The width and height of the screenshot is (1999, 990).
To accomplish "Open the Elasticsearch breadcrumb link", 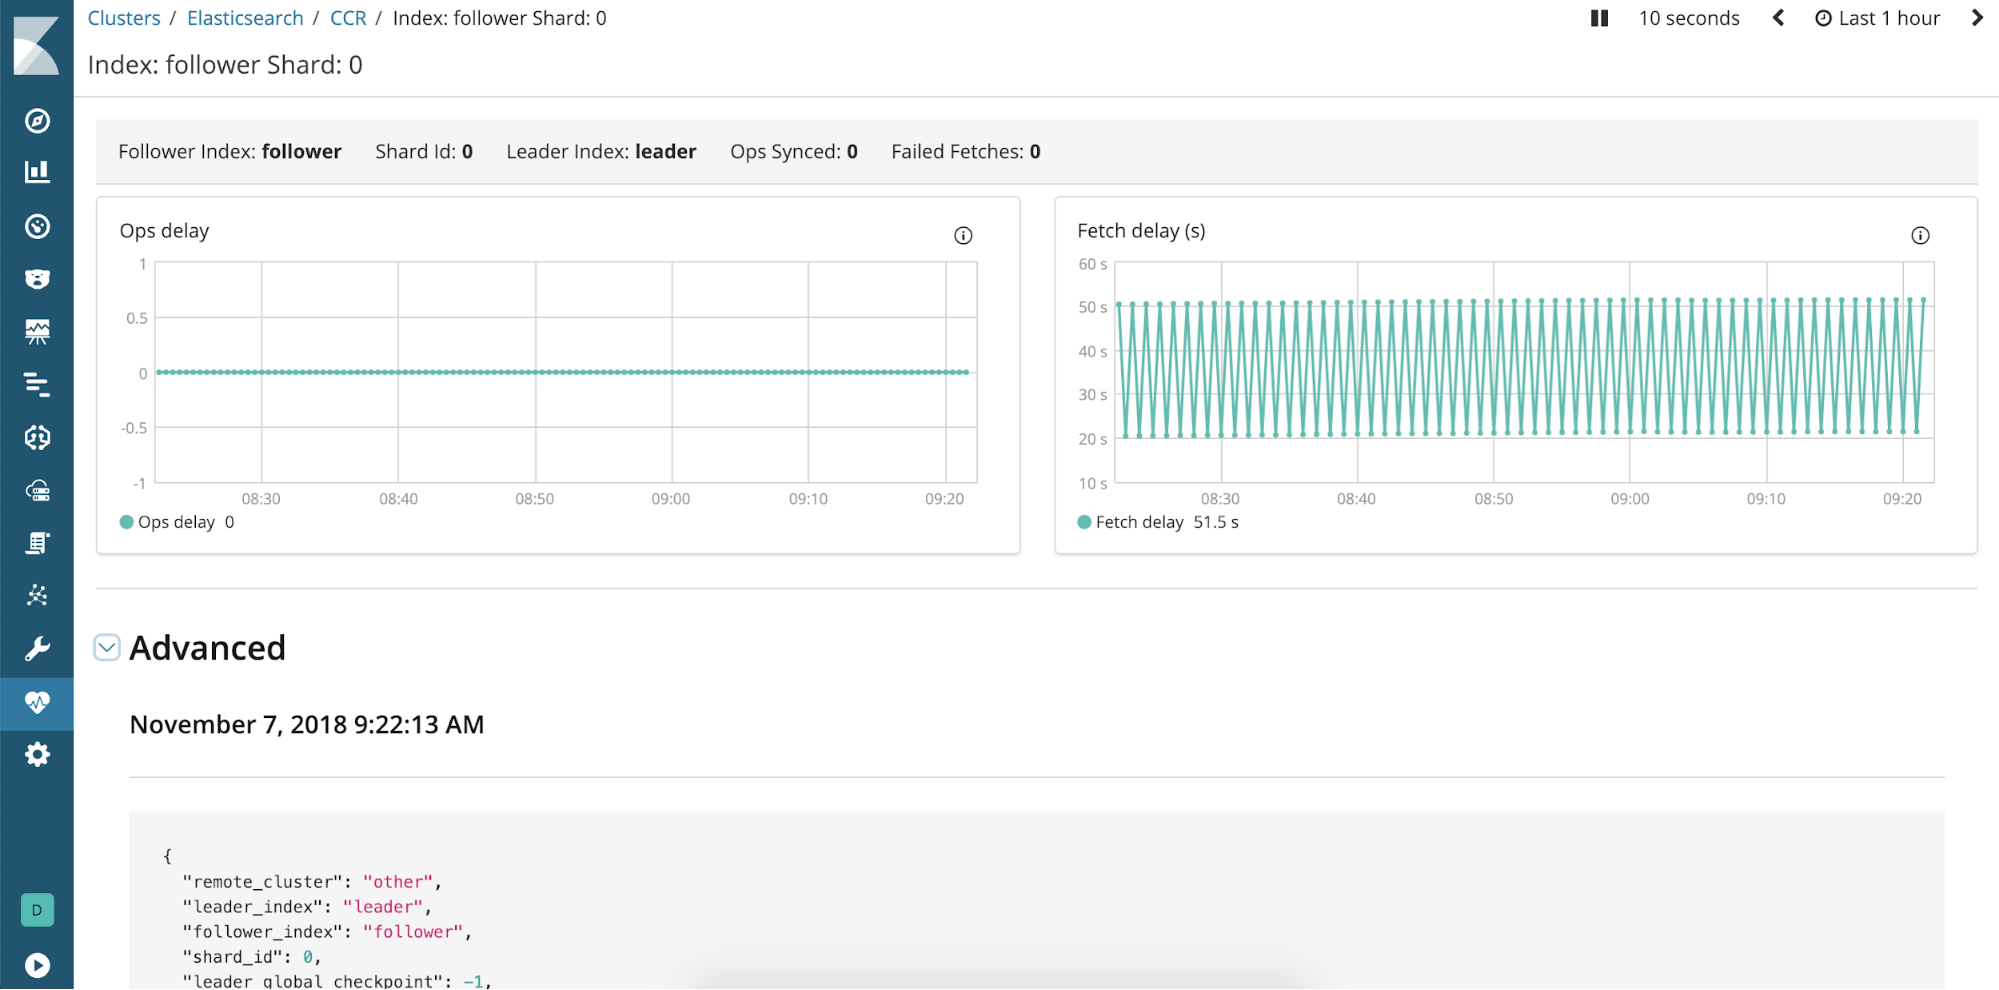I will click(x=245, y=17).
